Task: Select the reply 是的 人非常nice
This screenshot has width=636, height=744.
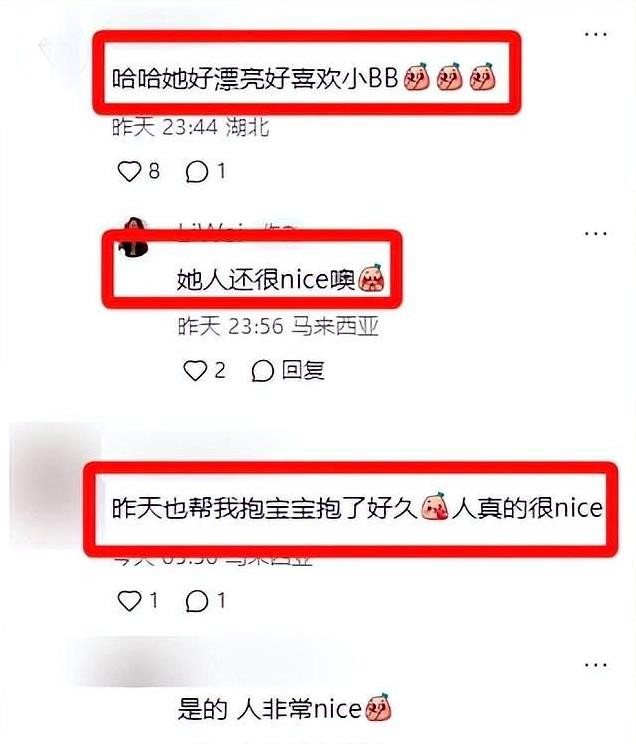Action: point(285,708)
